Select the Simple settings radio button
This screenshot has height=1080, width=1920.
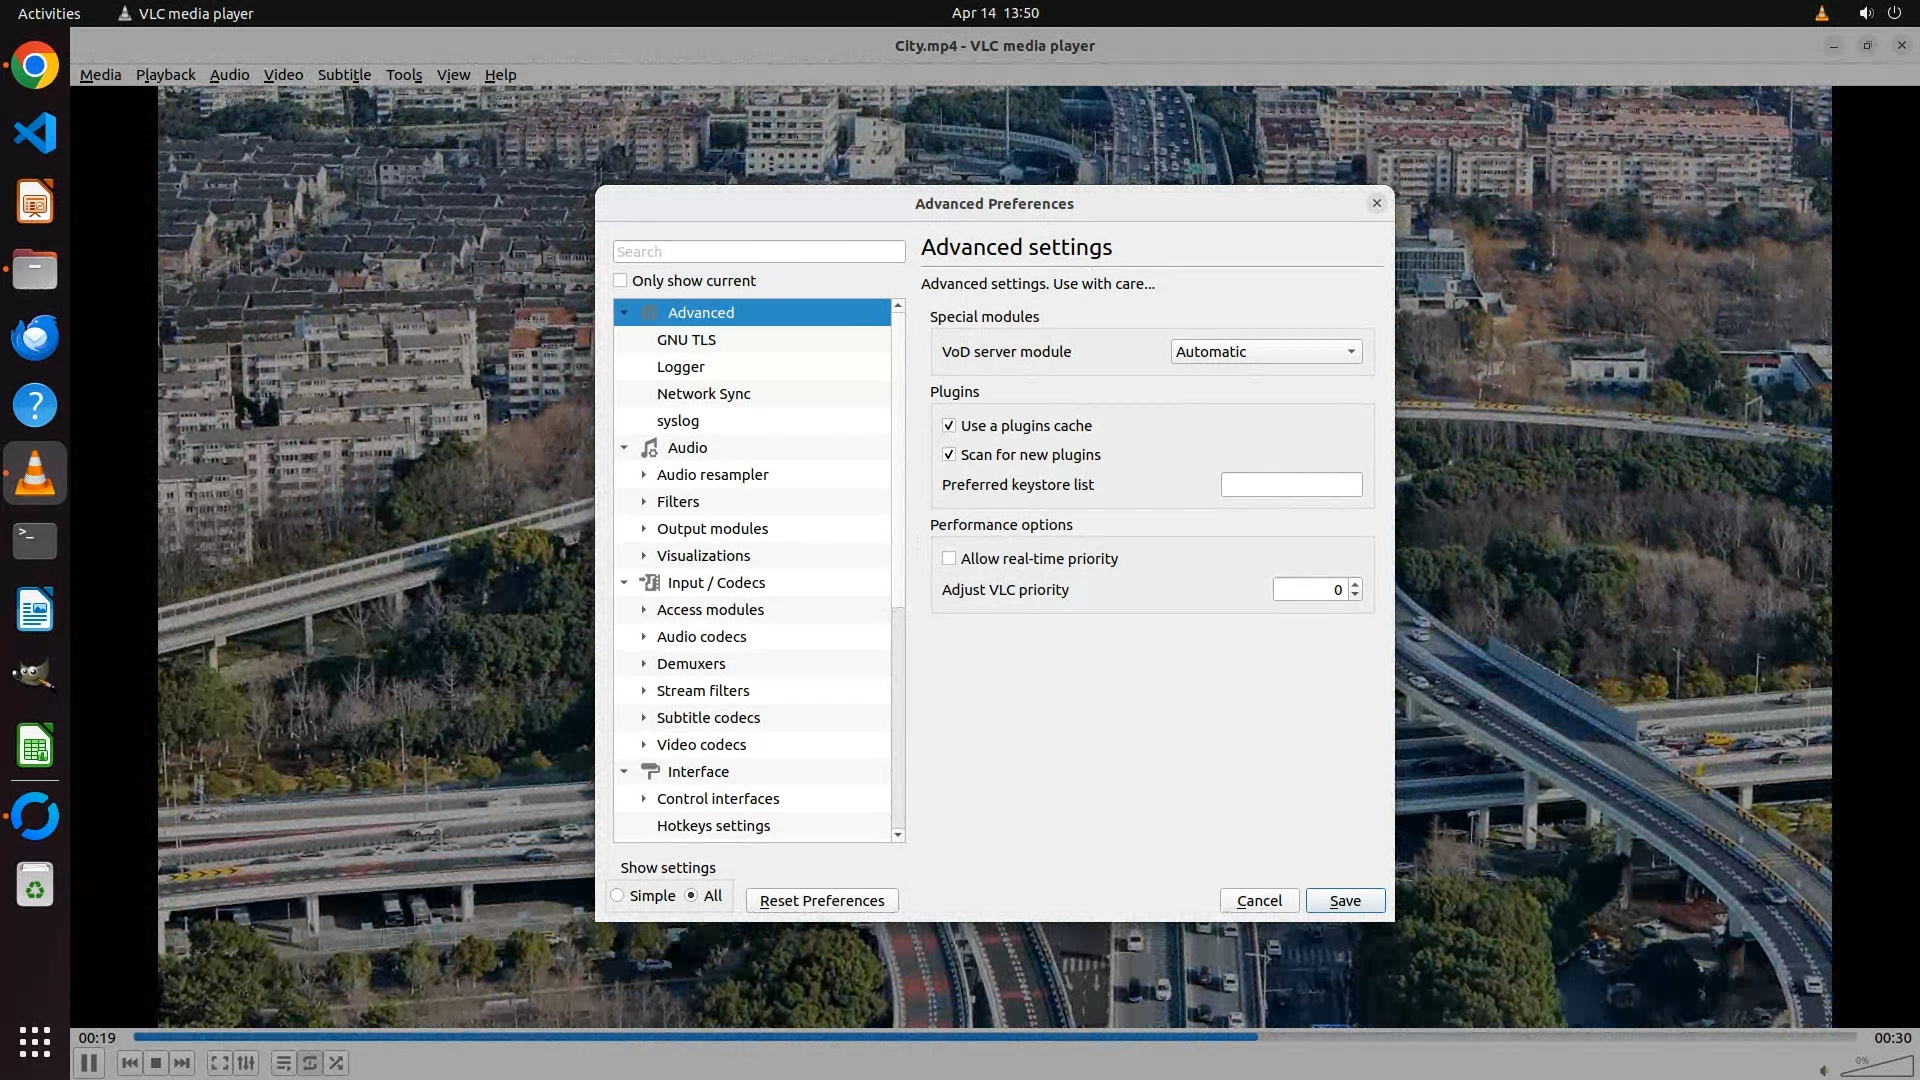(618, 896)
